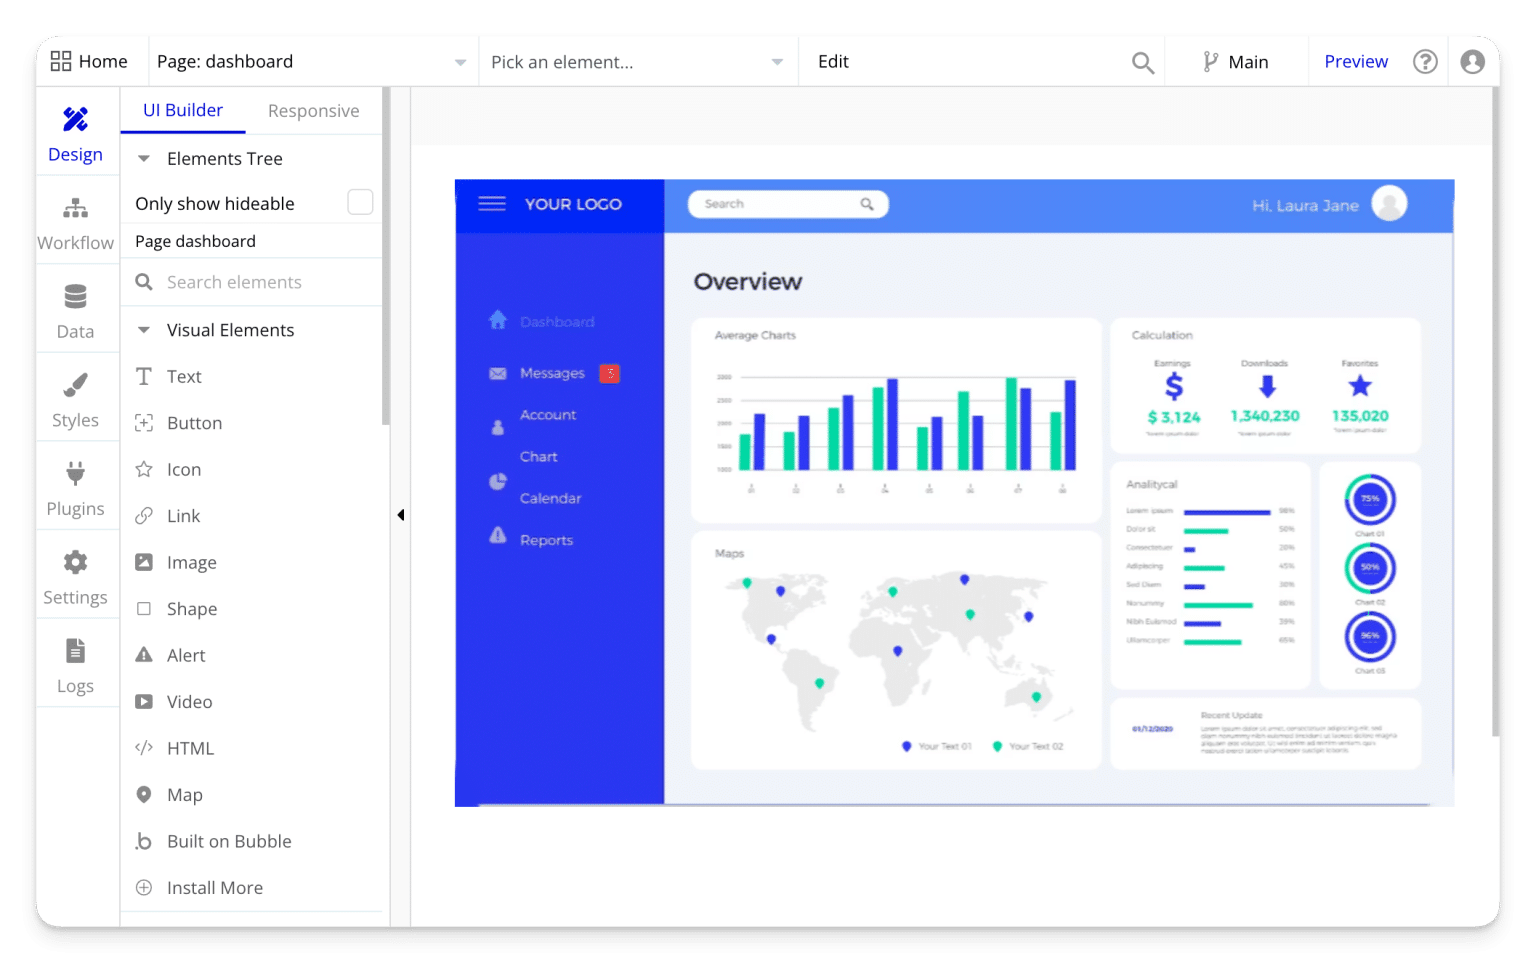Select the Shape element tool
The height and width of the screenshot is (963, 1536).
pos(191,608)
